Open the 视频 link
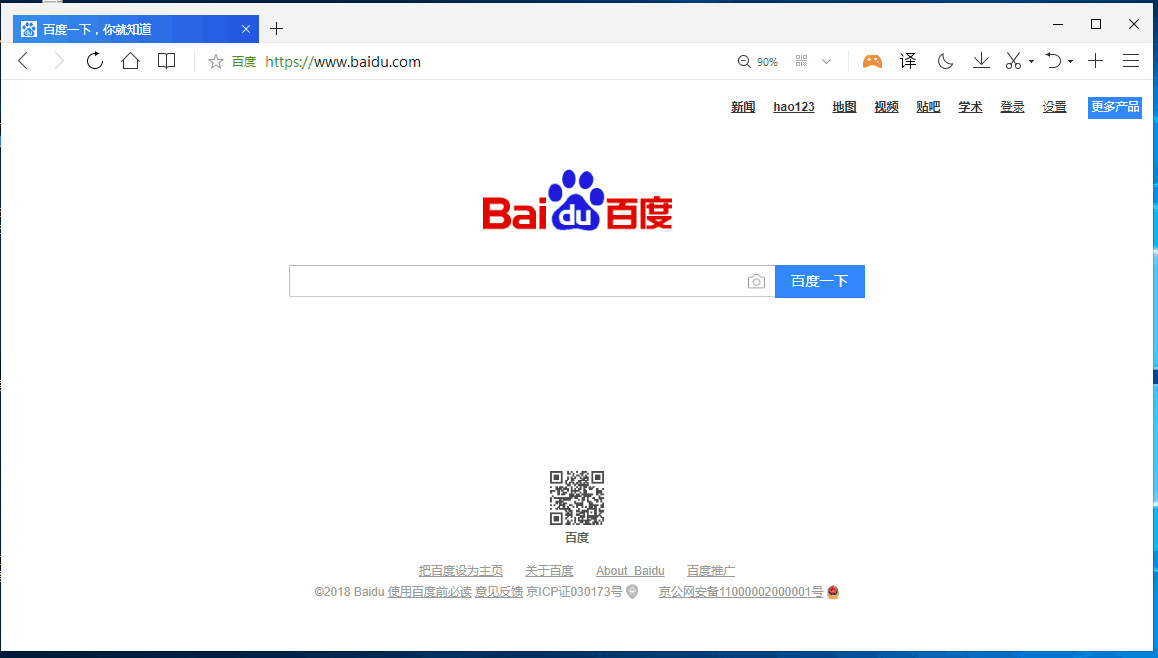The width and height of the screenshot is (1158, 658). pyautogui.click(x=886, y=107)
